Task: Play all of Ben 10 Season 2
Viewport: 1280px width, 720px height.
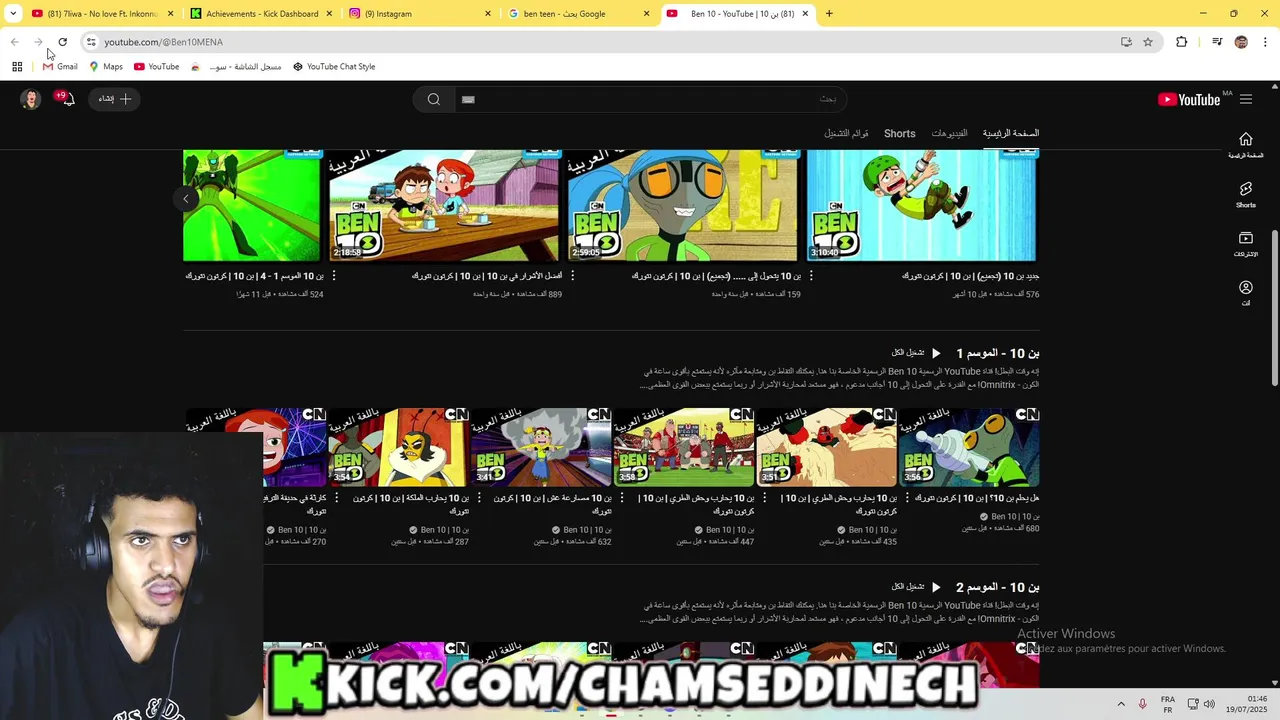Action: pyautogui.click(x=917, y=587)
